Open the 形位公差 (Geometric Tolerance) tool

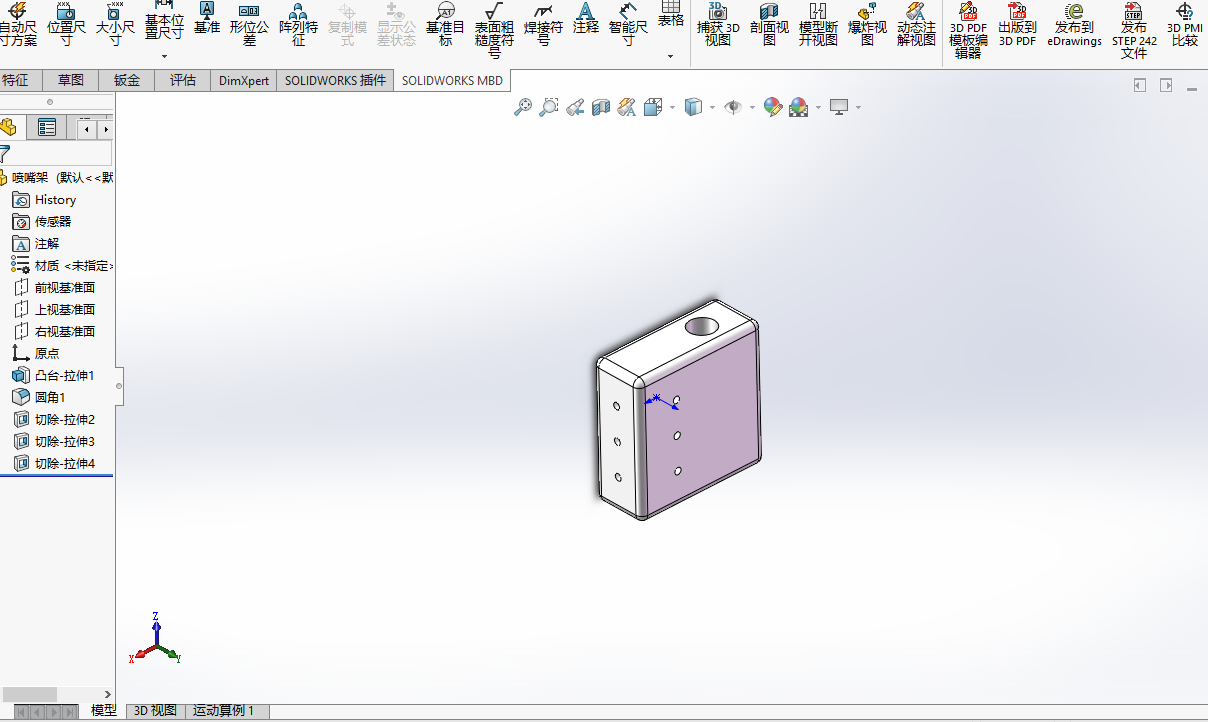[249, 25]
